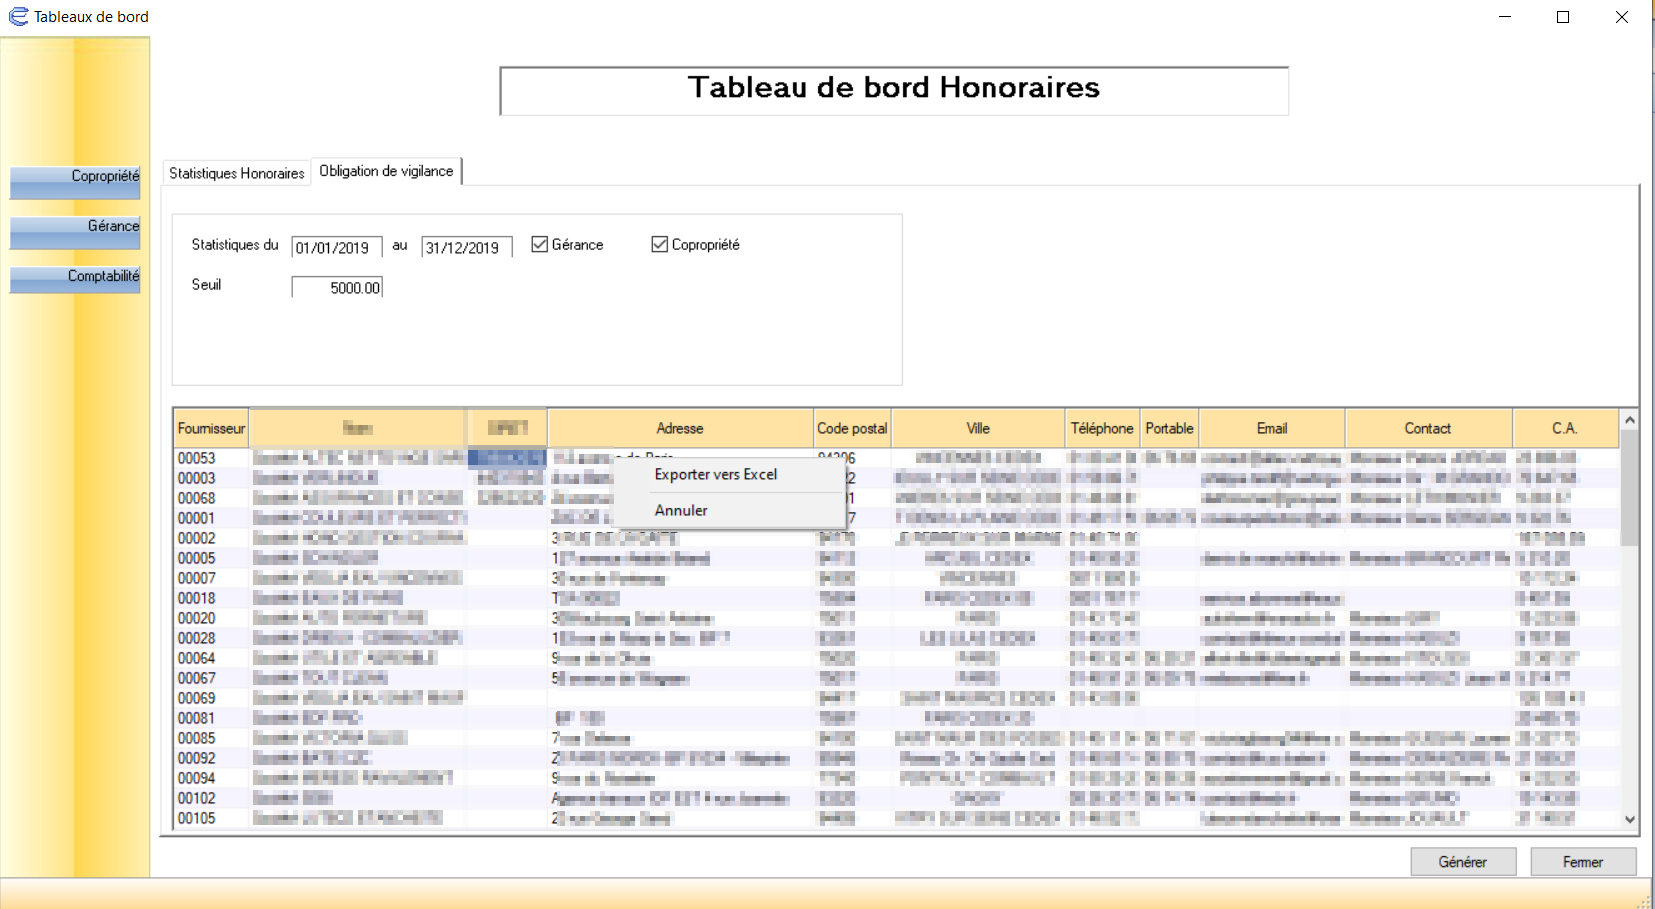
Task: Click the Ville column header
Action: tap(978, 428)
